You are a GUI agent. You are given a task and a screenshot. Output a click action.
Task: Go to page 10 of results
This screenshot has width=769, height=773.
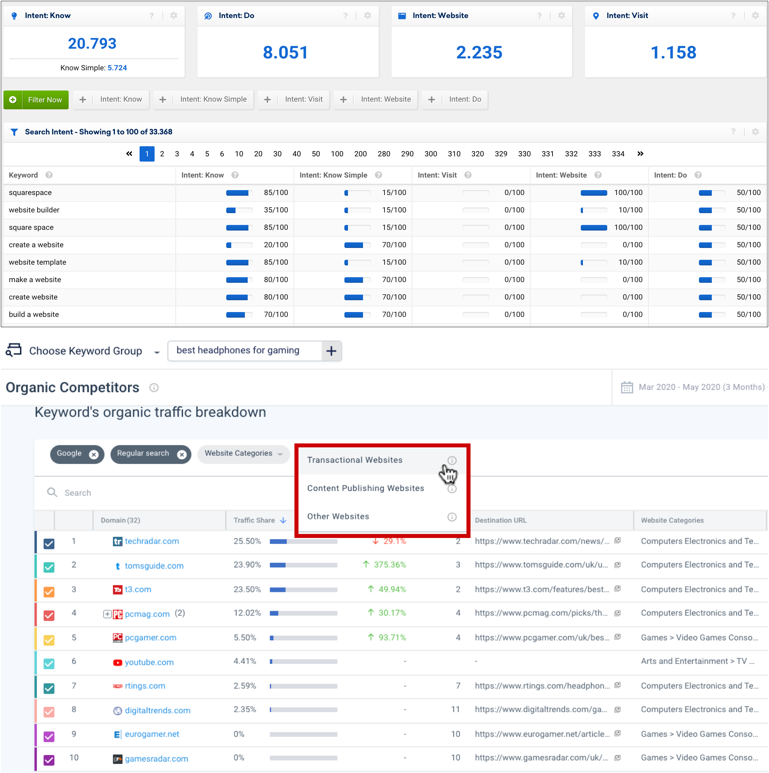pos(239,154)
